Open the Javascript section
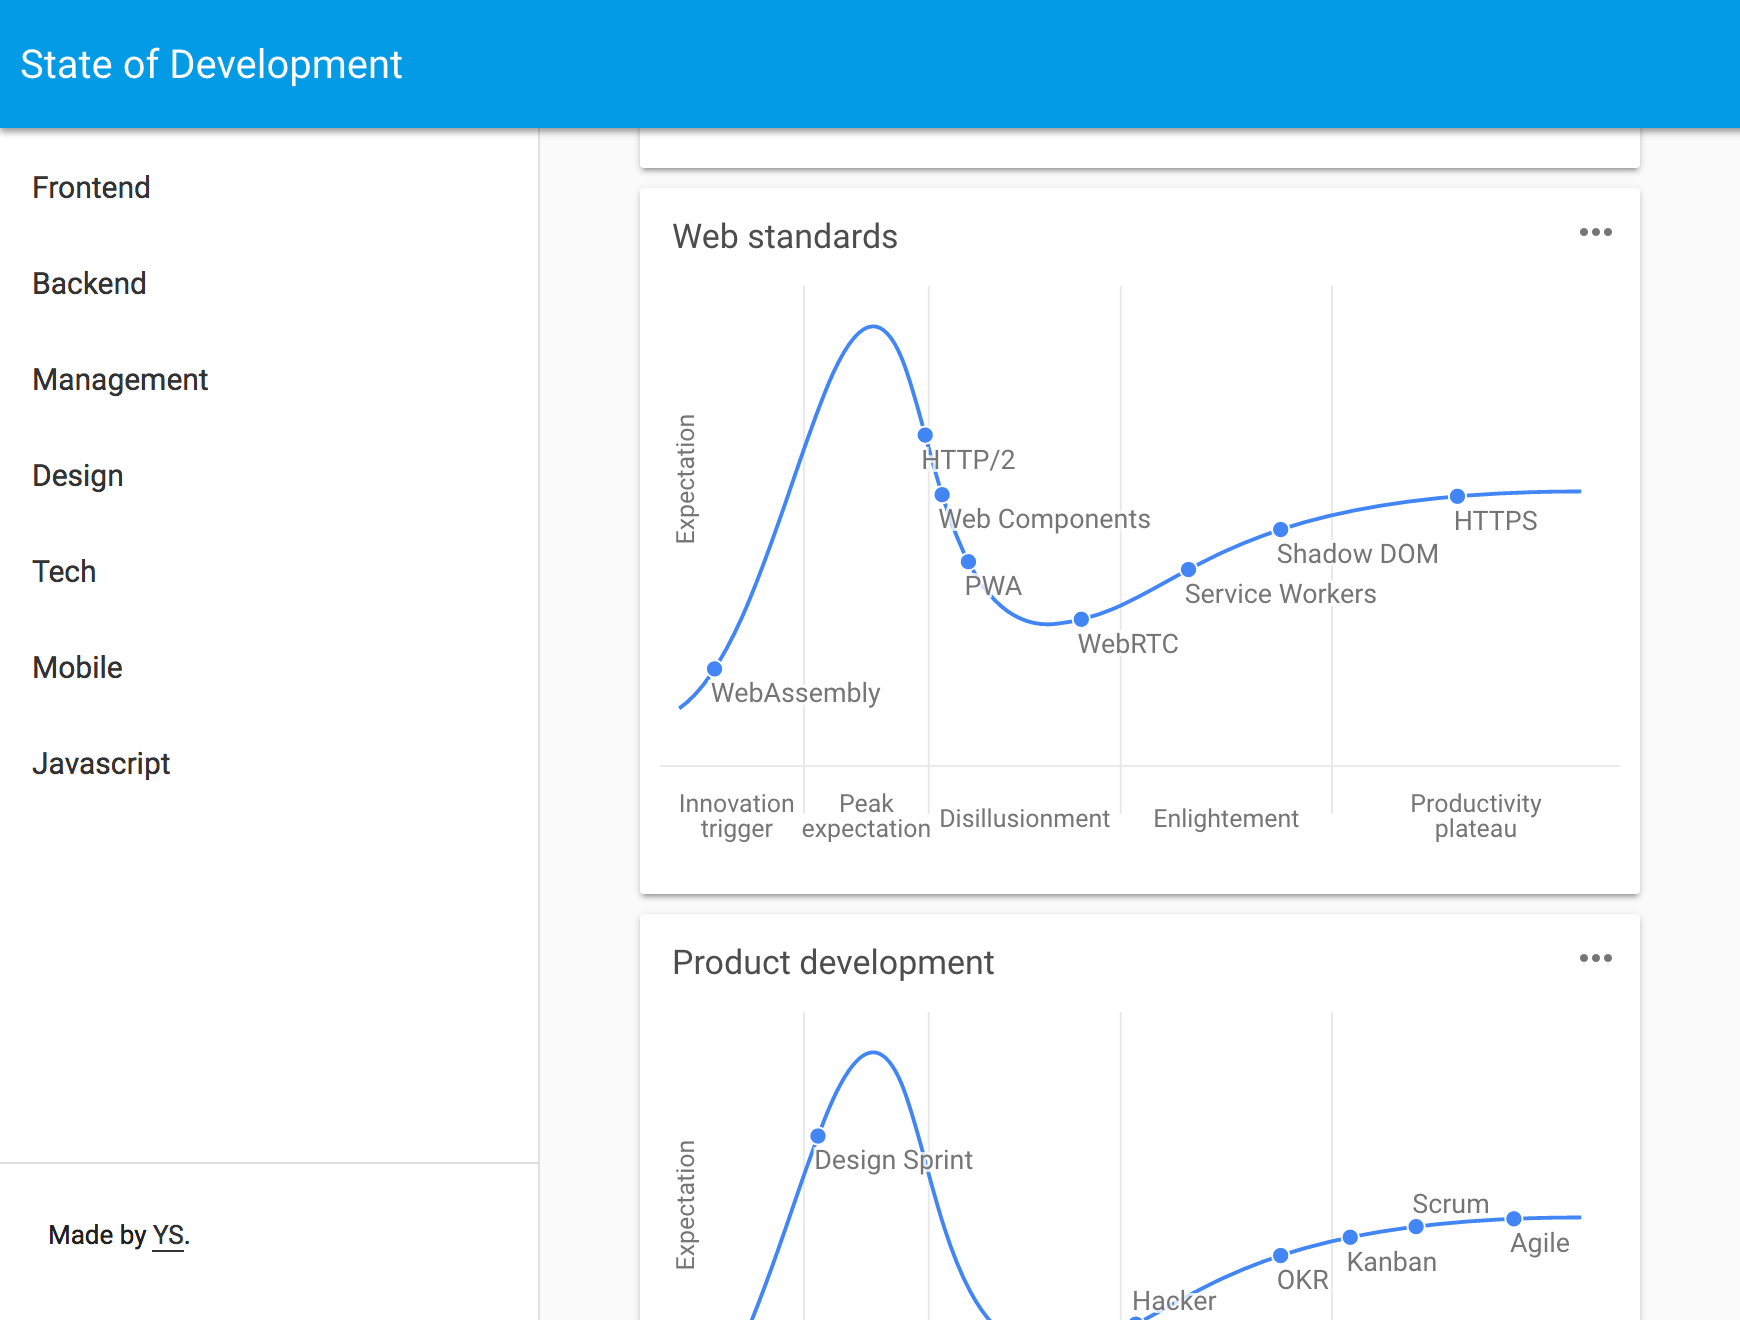Image resolution: width=1740 pixels, height=1320 pixels. (x=101, y=763)
